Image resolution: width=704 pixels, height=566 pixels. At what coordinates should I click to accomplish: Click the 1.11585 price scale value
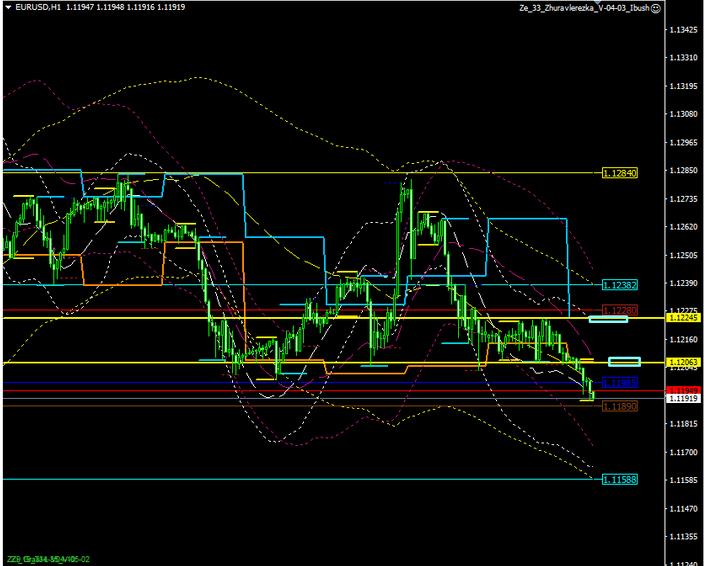tap(684, 480)
